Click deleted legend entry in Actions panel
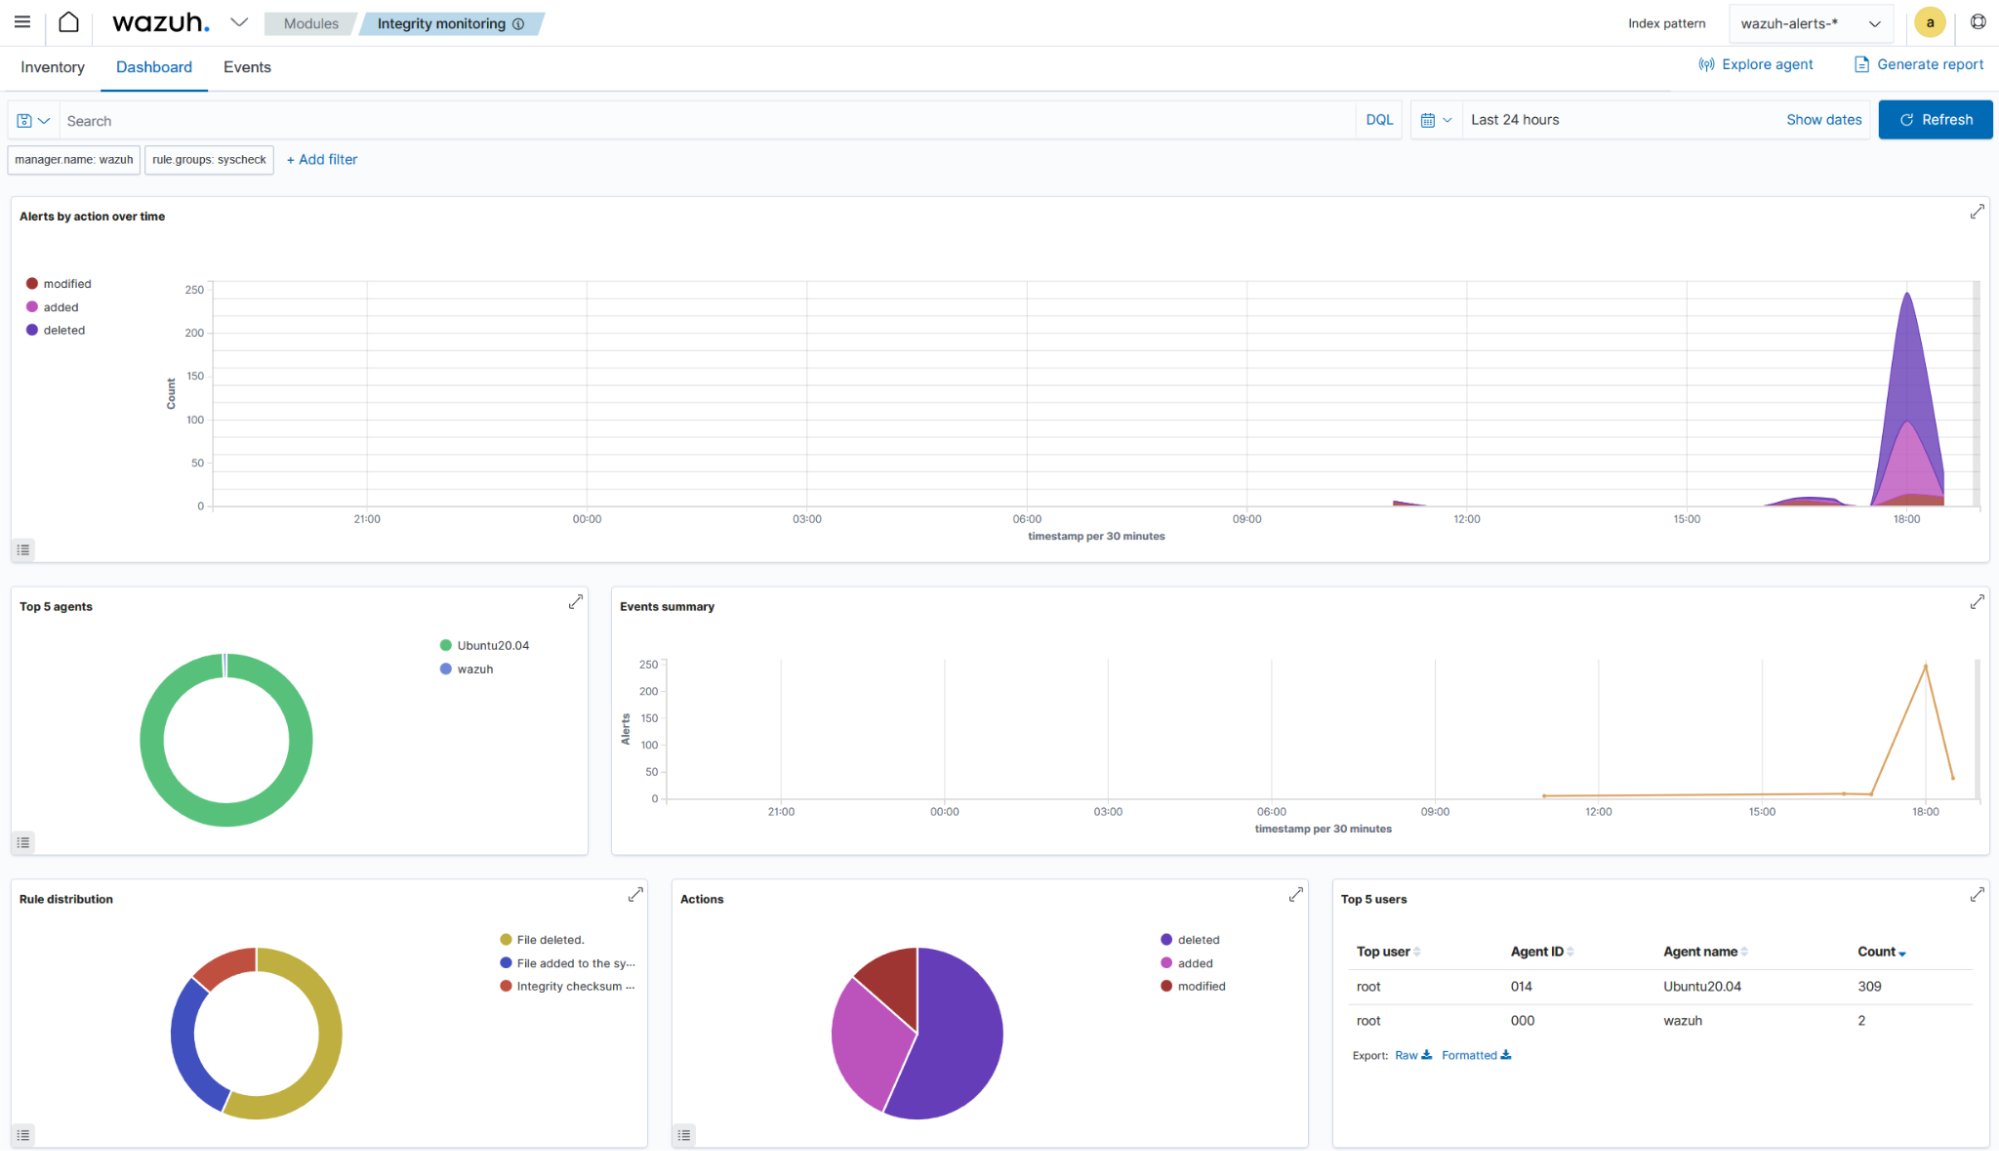This screenshot has width=1999, height=1151. [1190, 940]
